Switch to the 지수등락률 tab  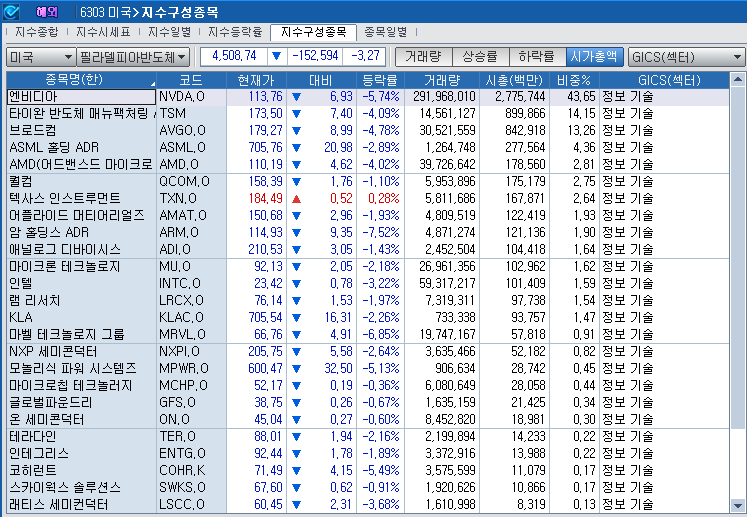[235, 32]
